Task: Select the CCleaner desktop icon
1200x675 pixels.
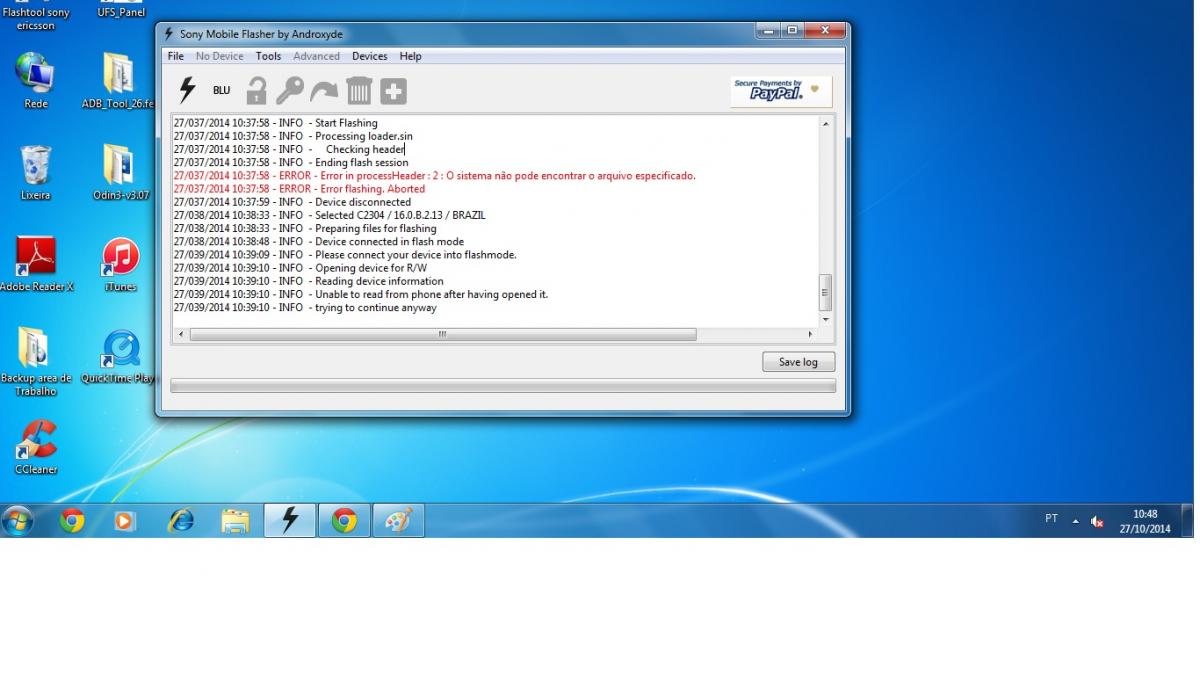Action: click(x=35, y=446)
